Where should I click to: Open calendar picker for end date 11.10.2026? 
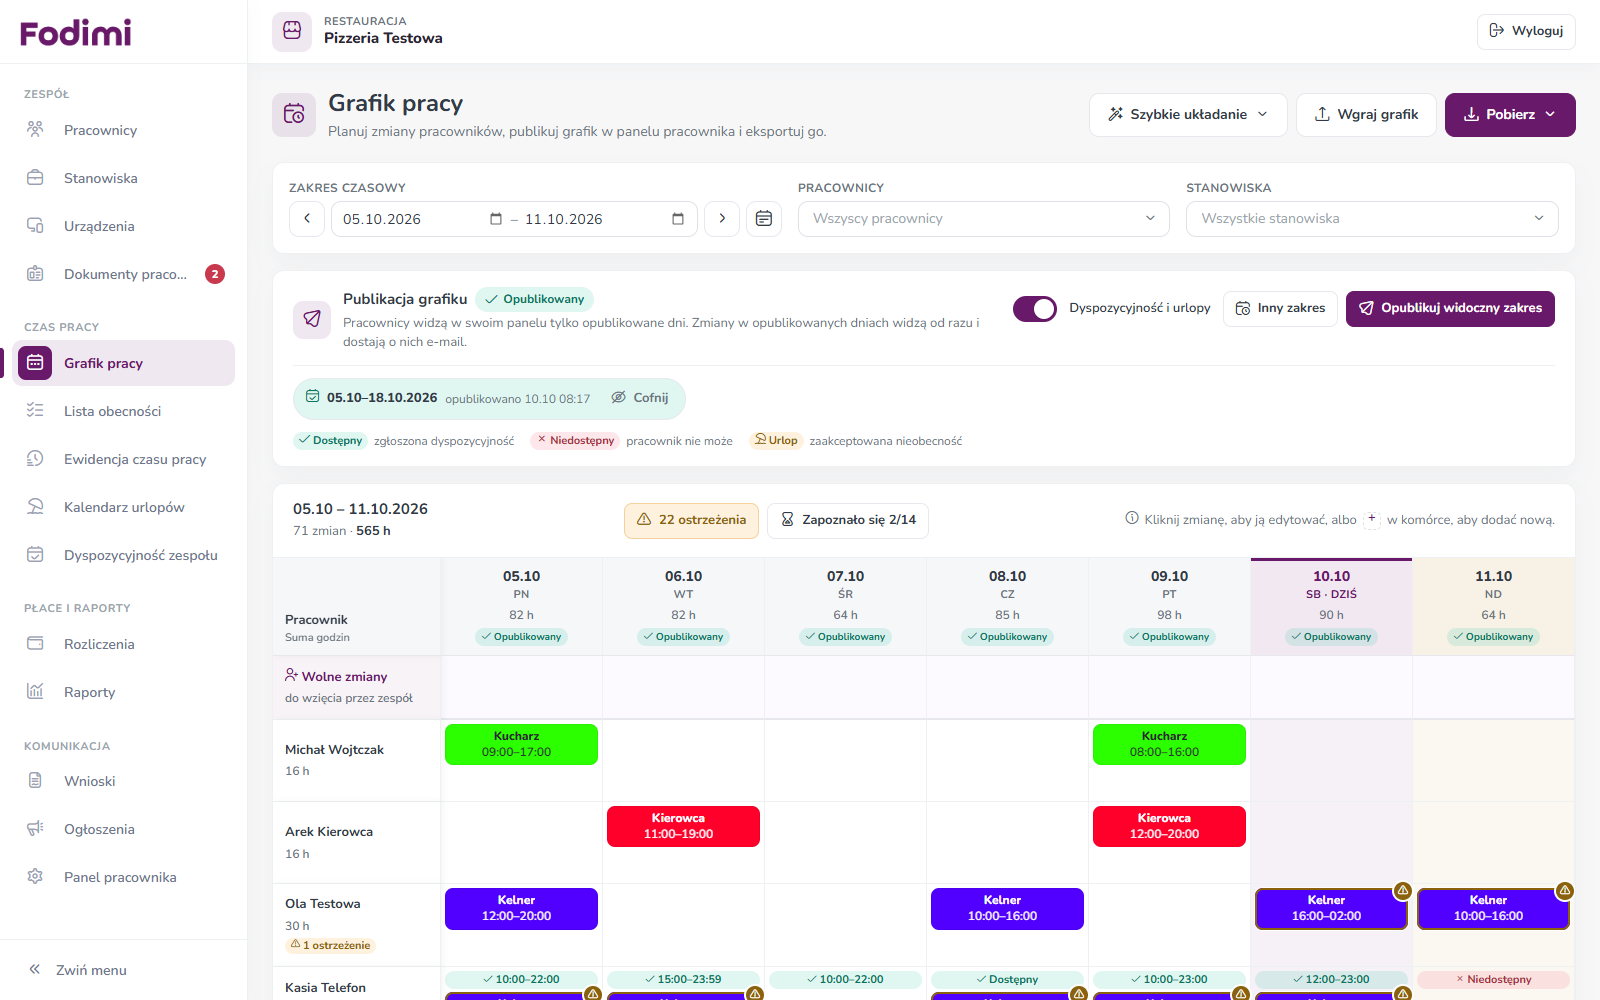(x=678, y=219)
